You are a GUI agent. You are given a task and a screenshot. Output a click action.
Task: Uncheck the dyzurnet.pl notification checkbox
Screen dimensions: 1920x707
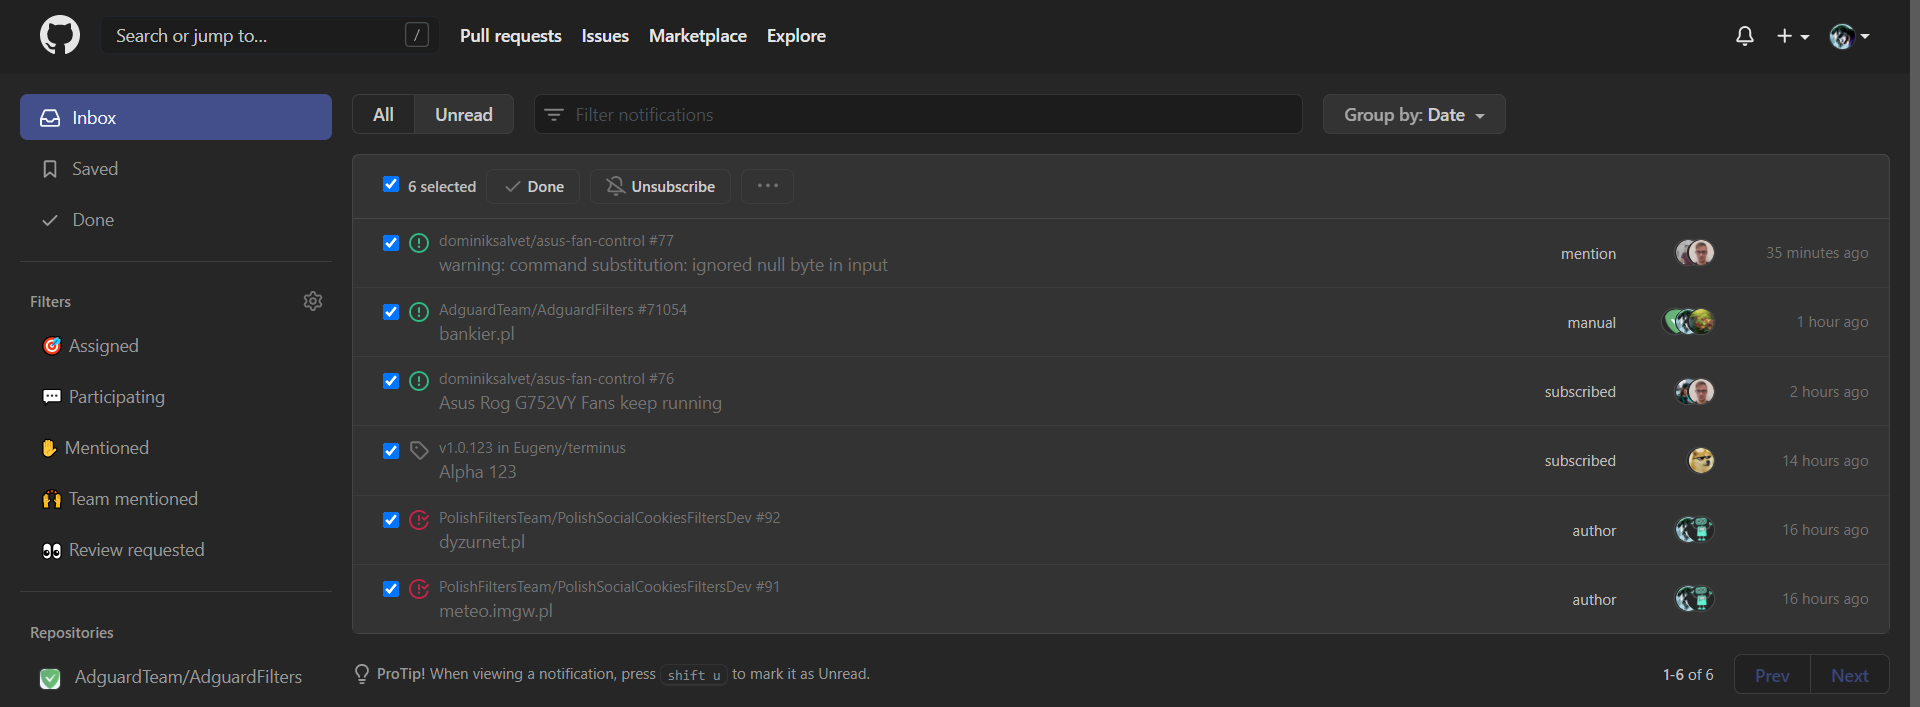click(391, 520)
